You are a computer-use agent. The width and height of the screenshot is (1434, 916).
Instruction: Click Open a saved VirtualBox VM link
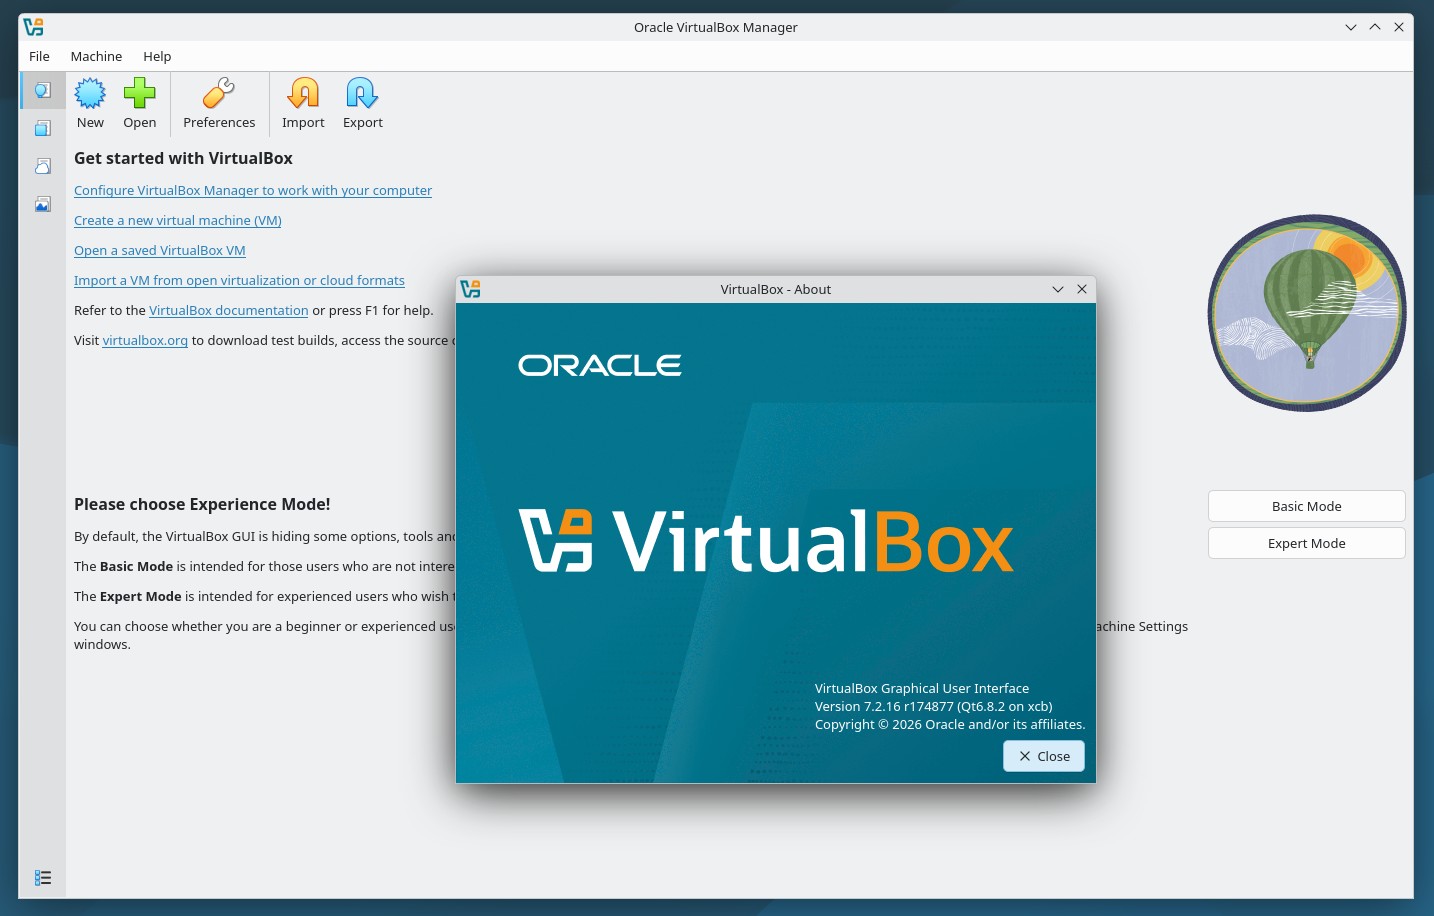[x=160, y=250]
